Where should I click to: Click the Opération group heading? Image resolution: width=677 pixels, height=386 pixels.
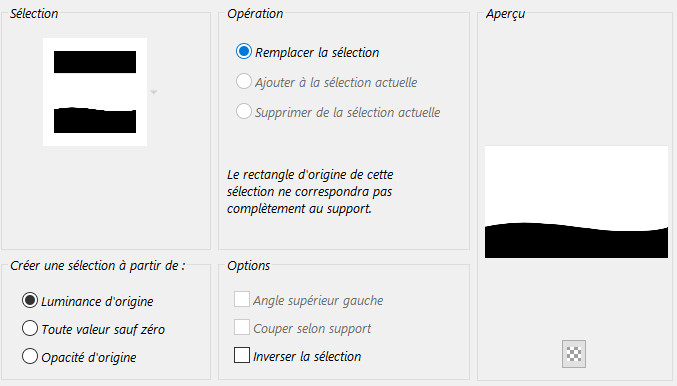(255, 14)
